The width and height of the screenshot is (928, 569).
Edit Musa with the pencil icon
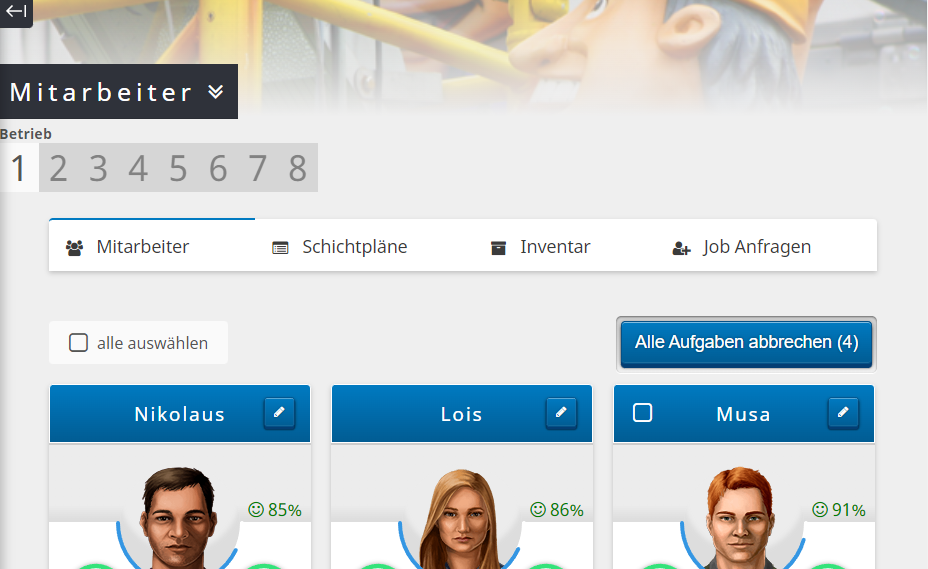point(843,413)
